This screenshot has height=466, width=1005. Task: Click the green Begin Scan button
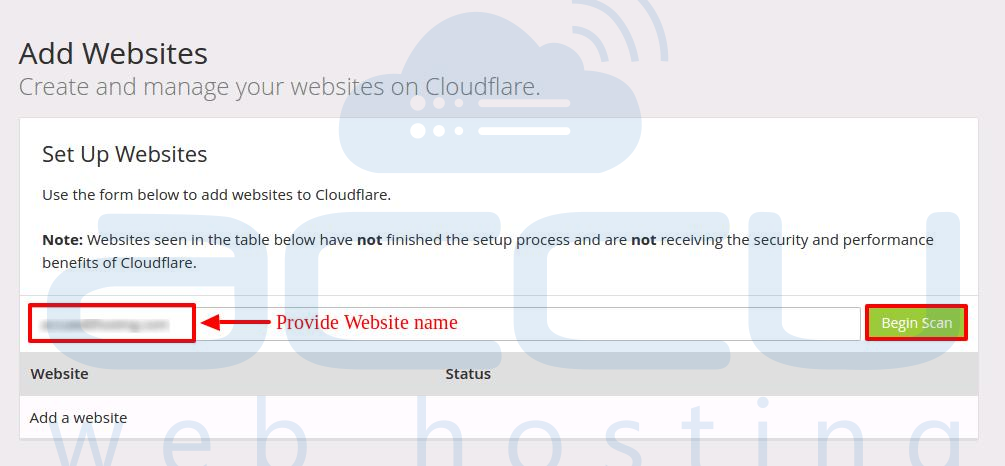pyautogui.click(x=916, y=323)
